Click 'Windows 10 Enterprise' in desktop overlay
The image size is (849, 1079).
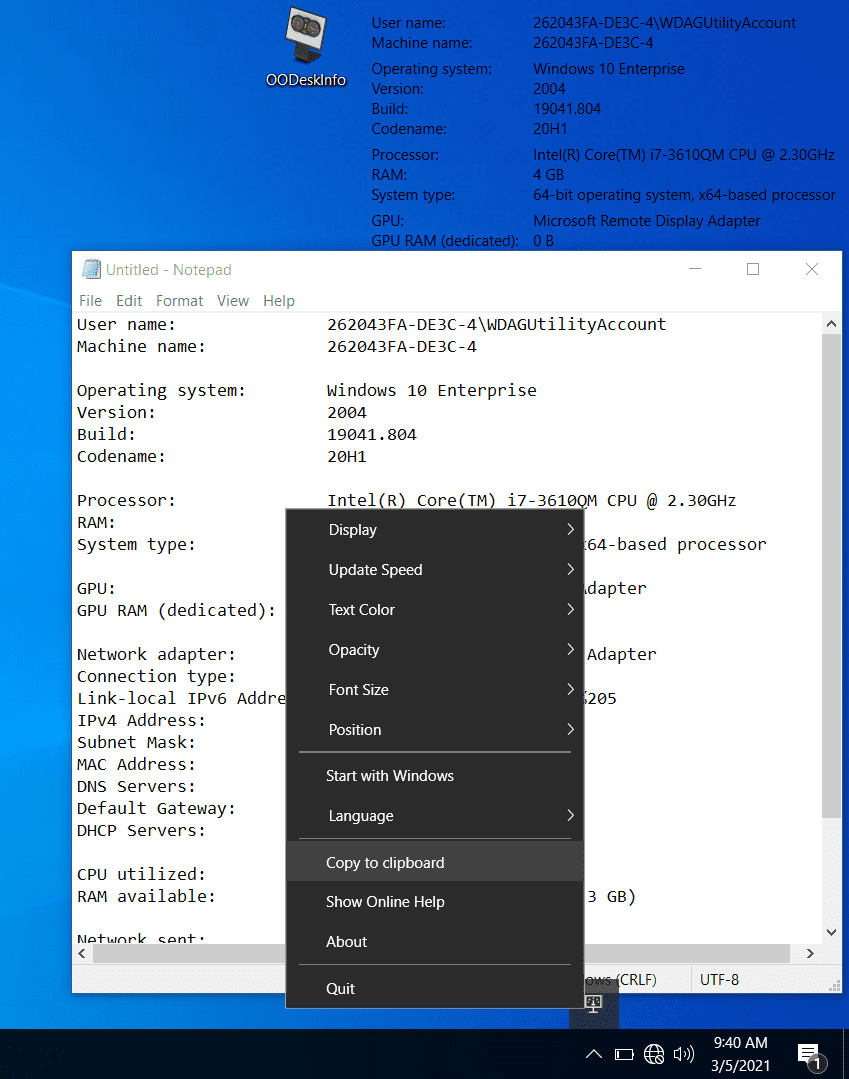click(x=609, y=69)
